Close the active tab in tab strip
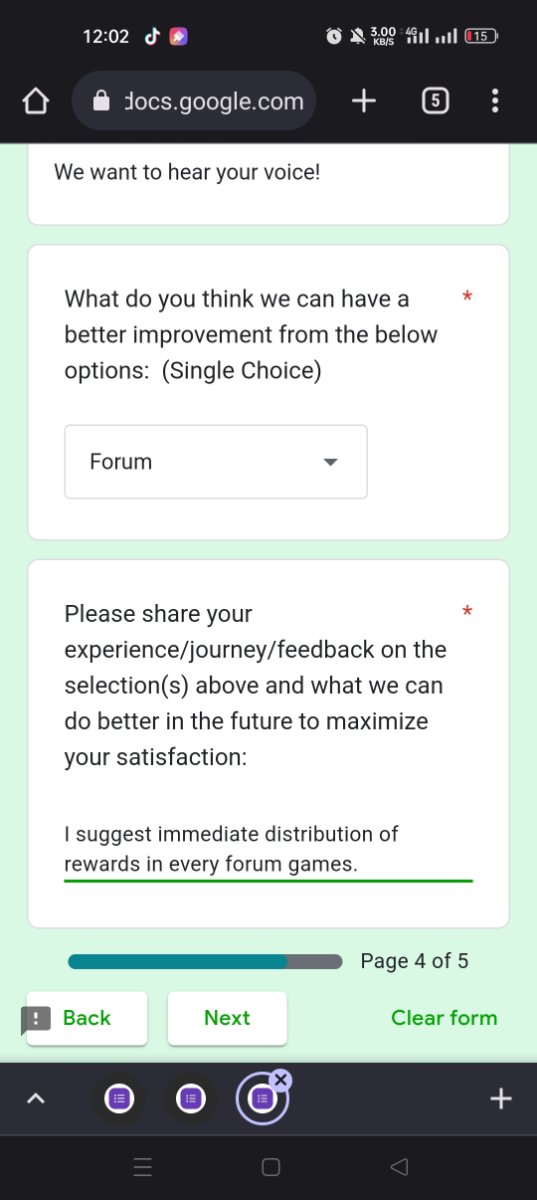This screenshot has width=537, height=1200. point(281,1079)
